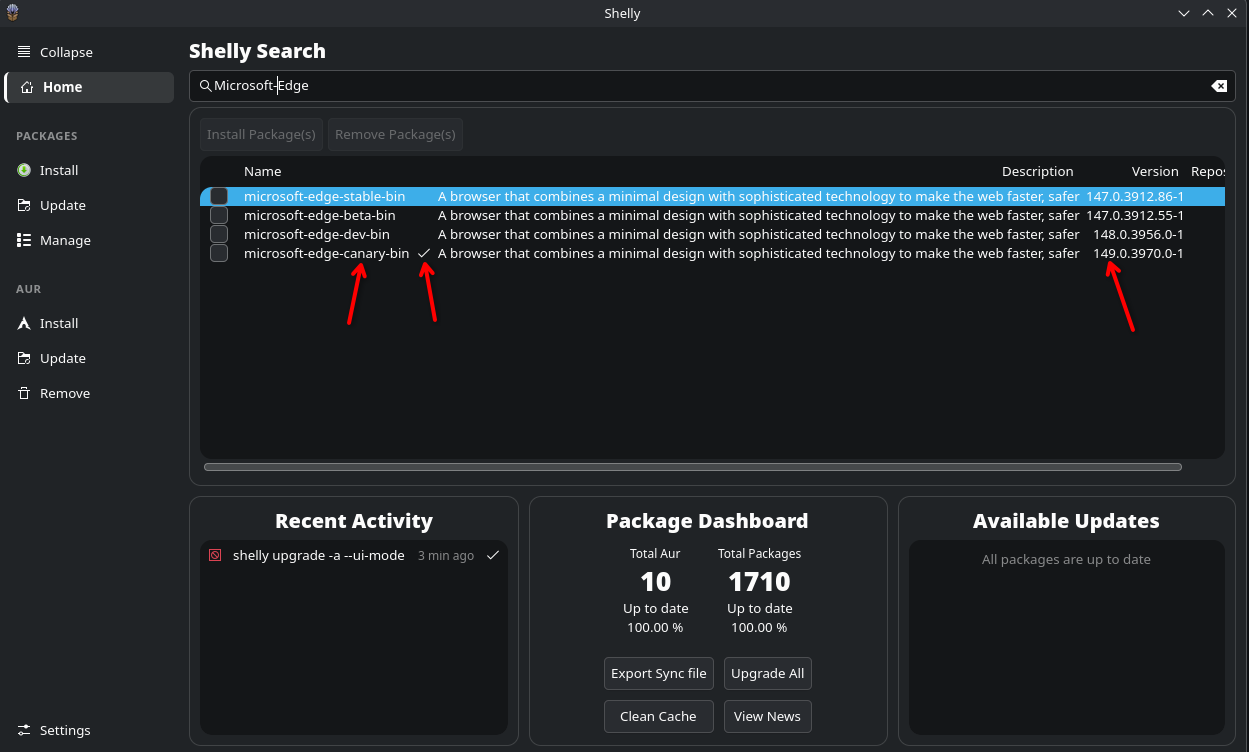Clear the search field with backspace icon
Viewport: 1249px width, 752px height.
pyautogui.click(x=1219, y=86)
